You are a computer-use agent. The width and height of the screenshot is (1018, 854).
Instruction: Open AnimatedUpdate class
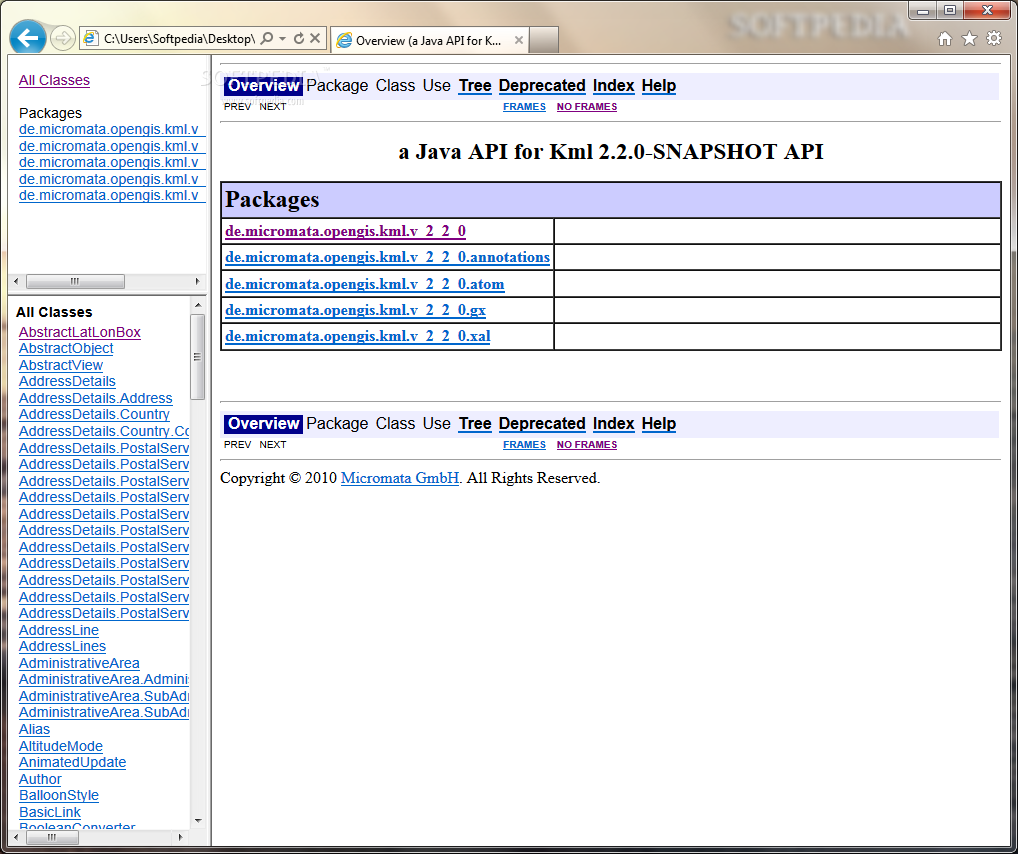73,762
